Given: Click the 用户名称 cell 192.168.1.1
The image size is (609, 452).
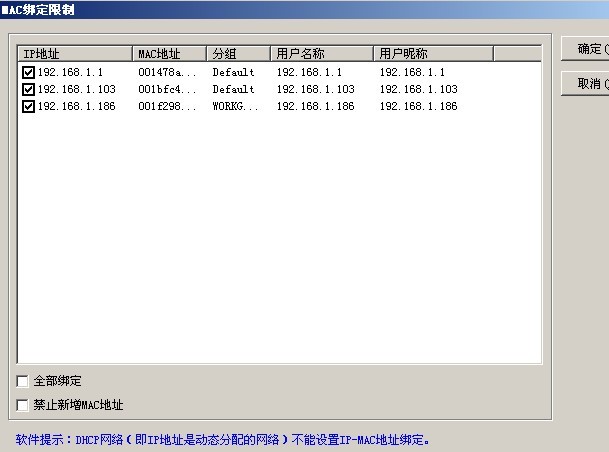Looking at the screenshot, I should pos(309,72).
